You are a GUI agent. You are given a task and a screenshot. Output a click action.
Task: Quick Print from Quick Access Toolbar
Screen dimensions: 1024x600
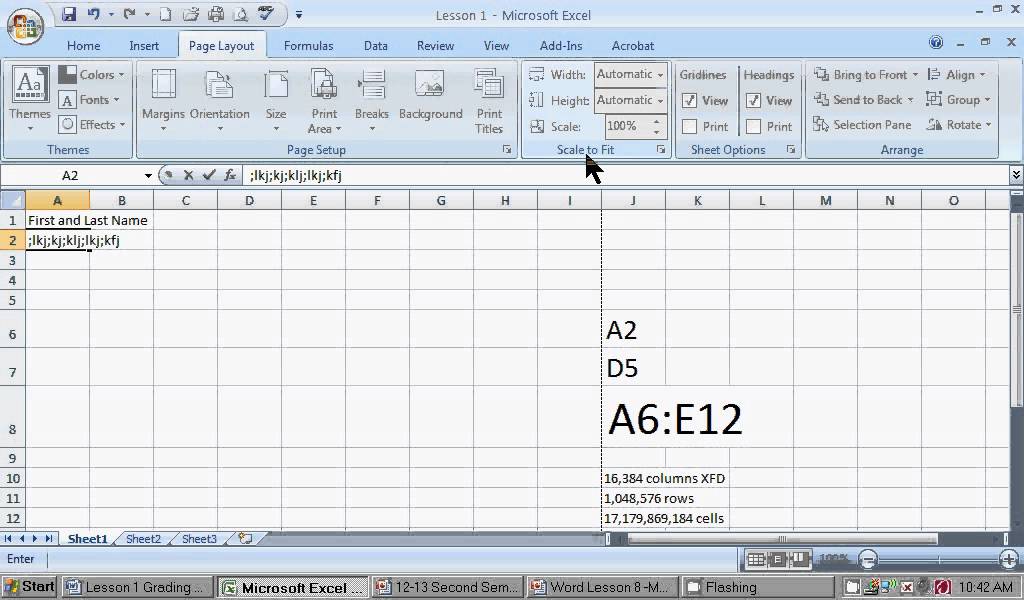[216, 14]
